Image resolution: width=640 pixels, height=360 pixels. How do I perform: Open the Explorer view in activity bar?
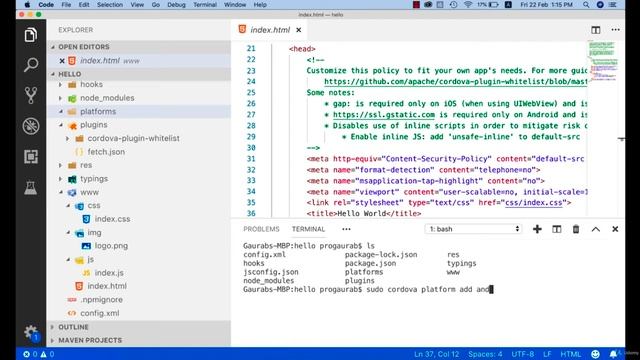point(31,35)
